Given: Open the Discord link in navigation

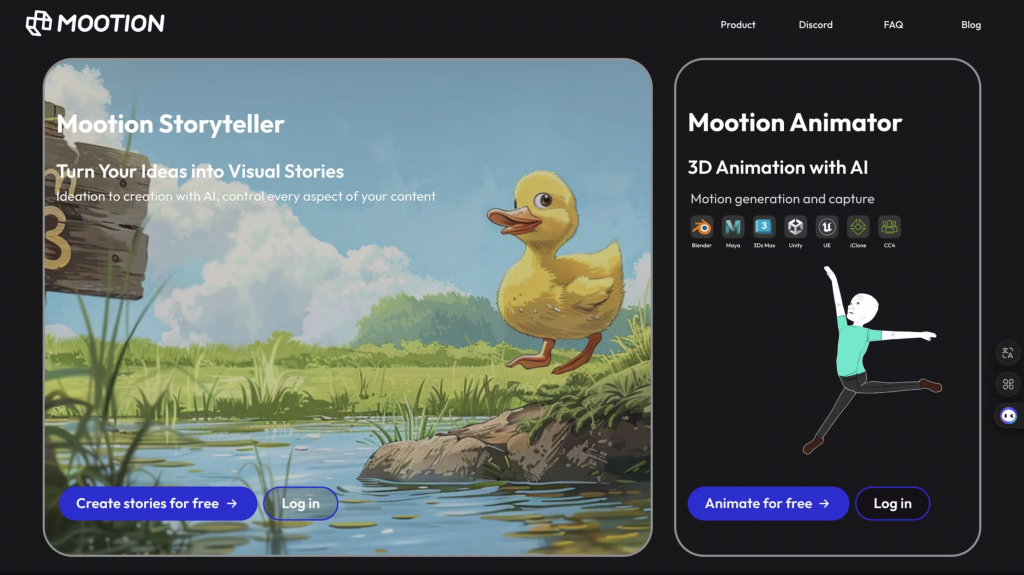Looking at the screenshot, I should (x=815, y=25).
